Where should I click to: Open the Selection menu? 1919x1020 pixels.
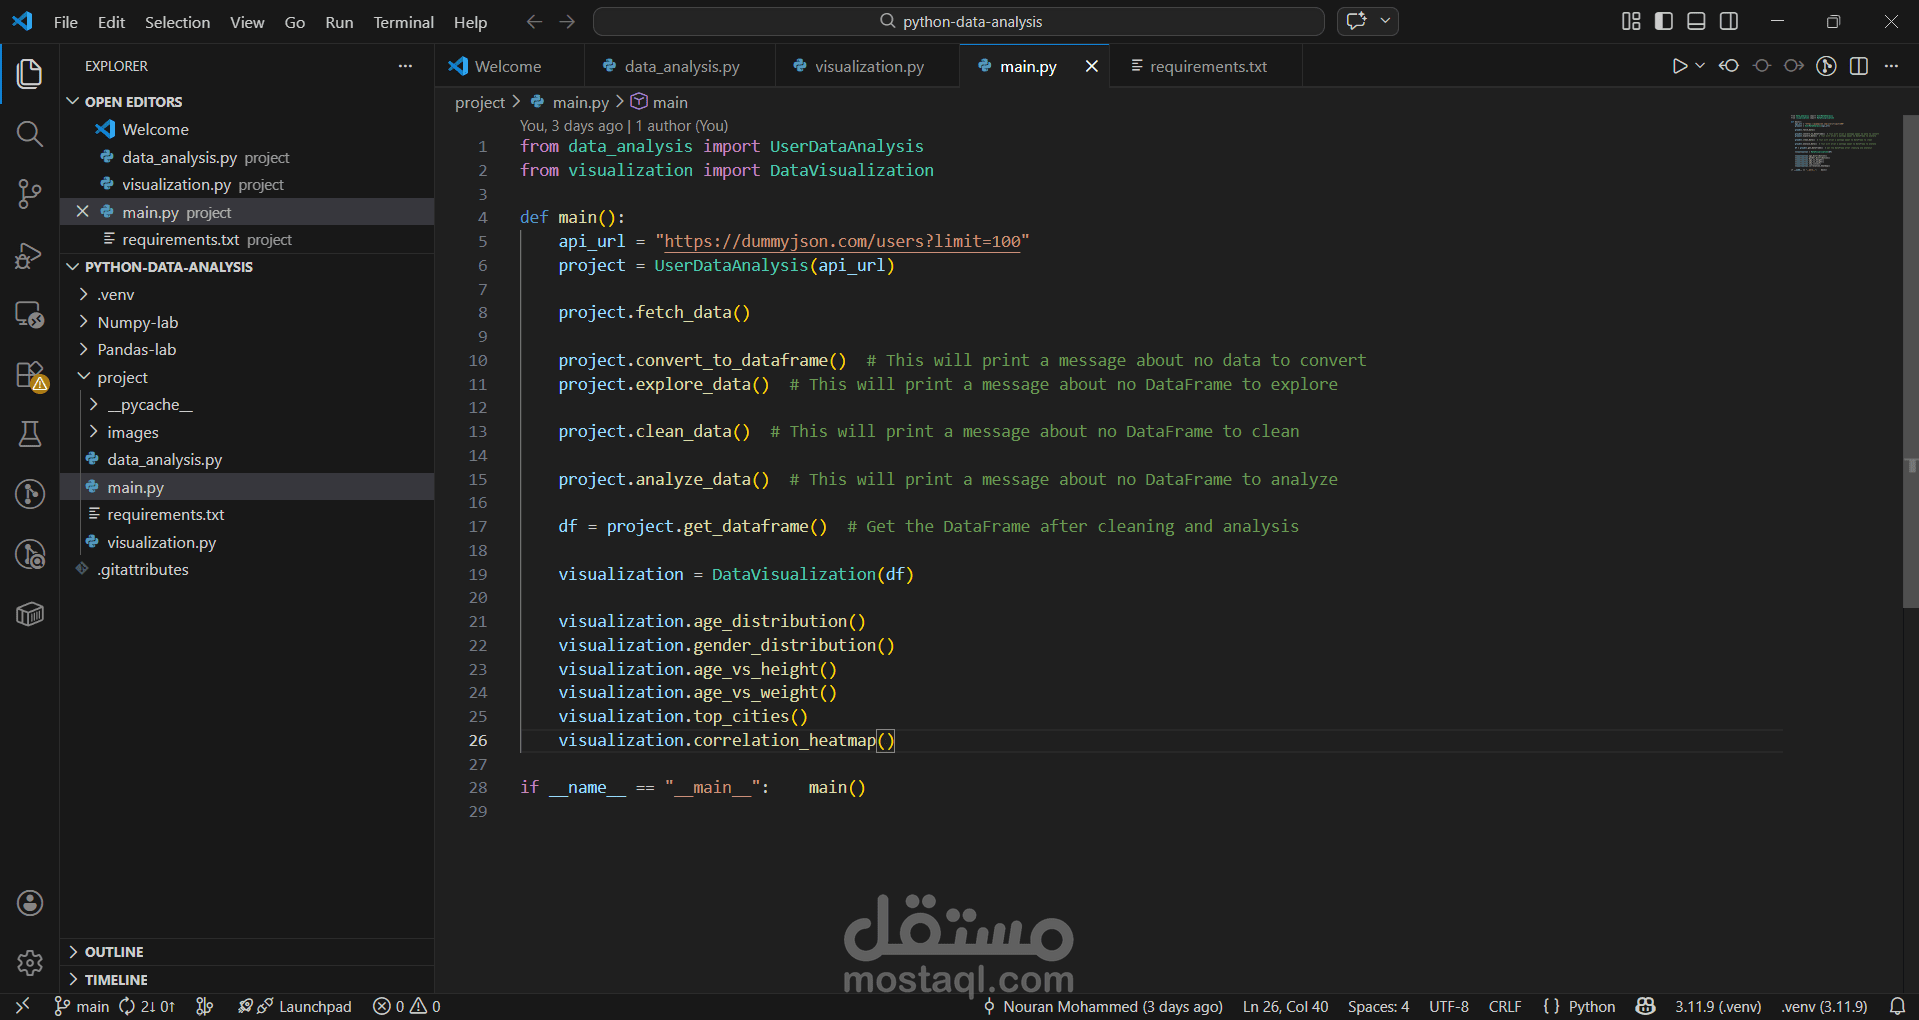point(177,22)
